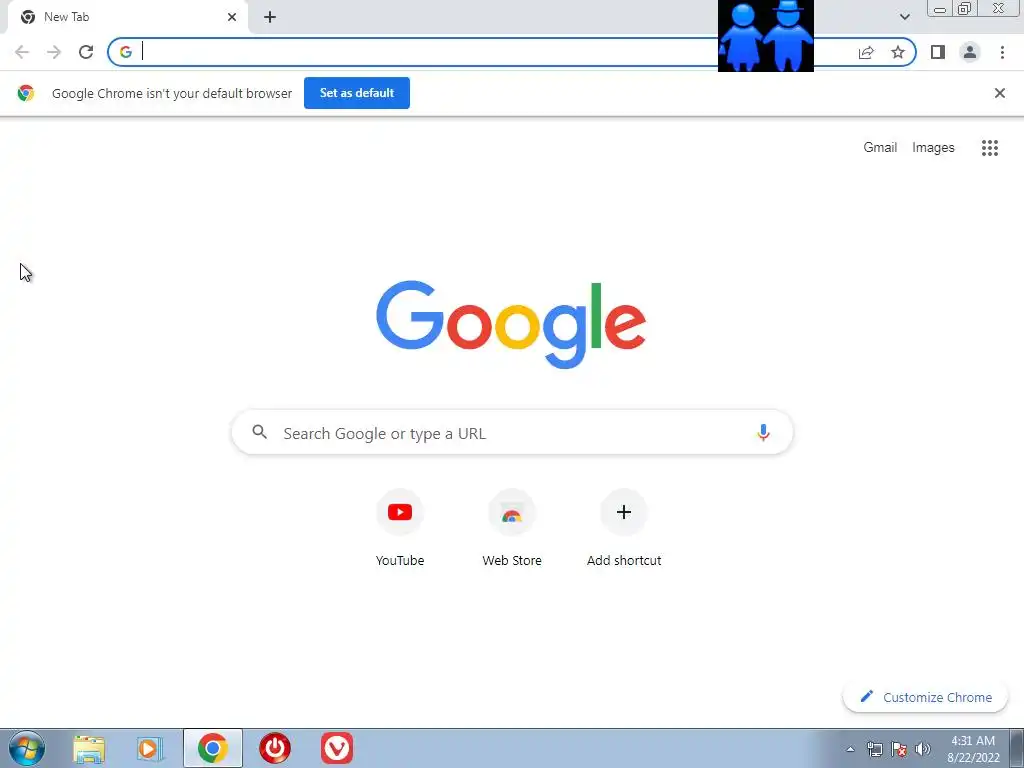The width and height of the screenshot is (1024, 768).
Task: Focus the Search Google or type a URL box
Action: click(x=512, y=432)
